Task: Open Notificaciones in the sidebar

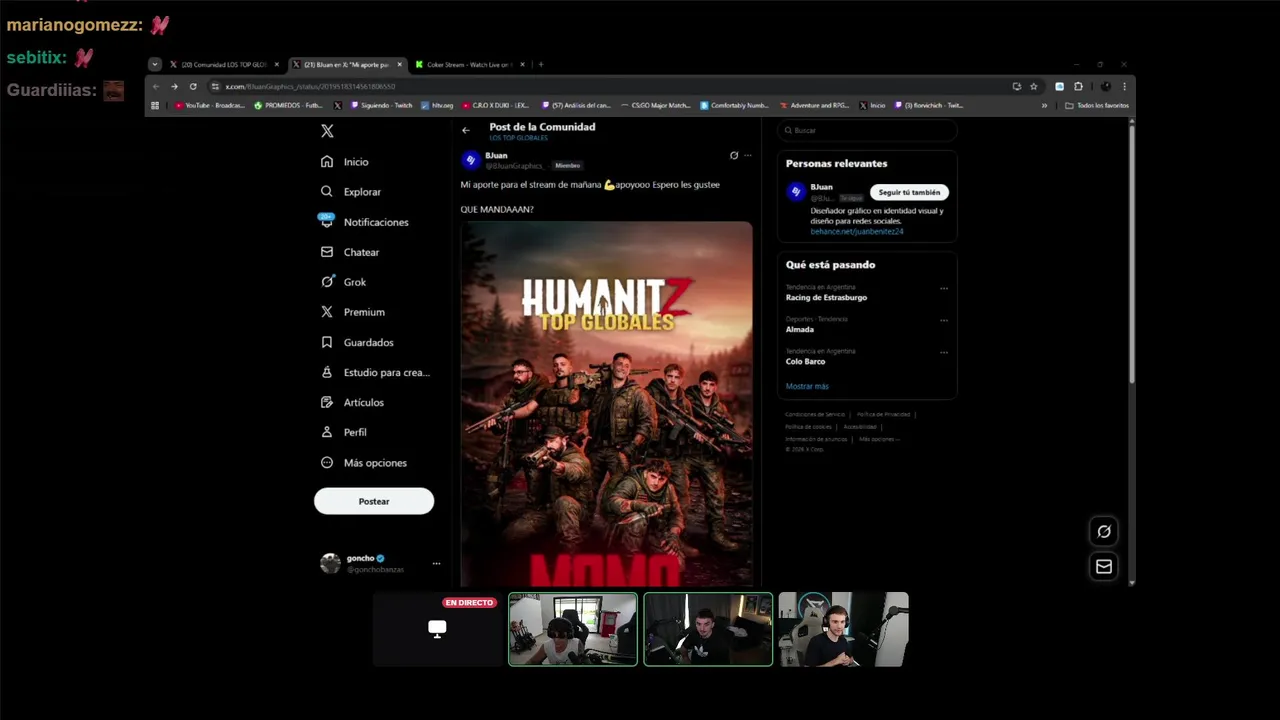Action: click(364, 222)
